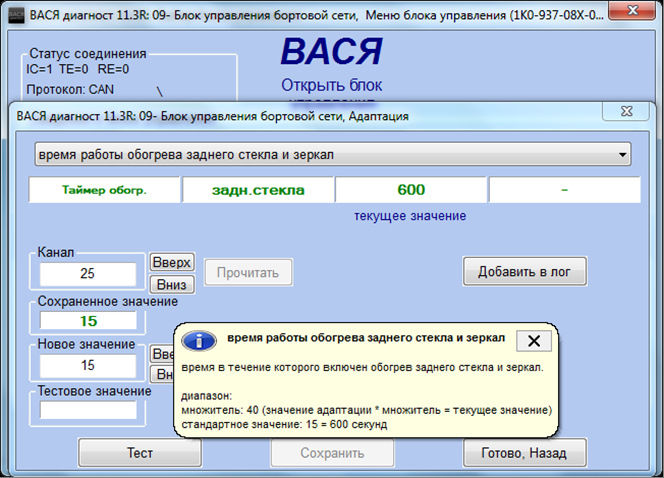Screen dimensions: 664x478
Task: Click the ВАСЯ logo in main window
Action: (332, 52)
